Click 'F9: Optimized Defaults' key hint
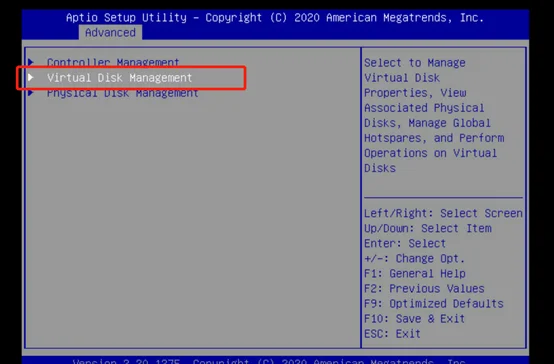This screenshot has width=554, height=364. point(434,304)
